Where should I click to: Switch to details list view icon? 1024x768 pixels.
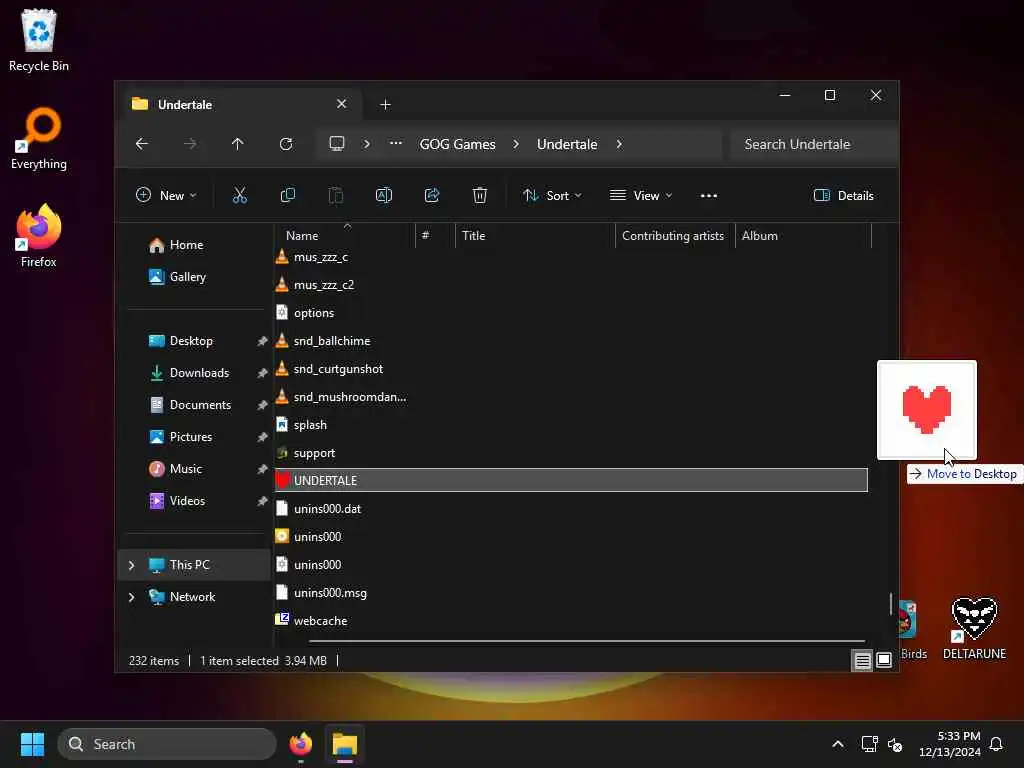(862, 660)
